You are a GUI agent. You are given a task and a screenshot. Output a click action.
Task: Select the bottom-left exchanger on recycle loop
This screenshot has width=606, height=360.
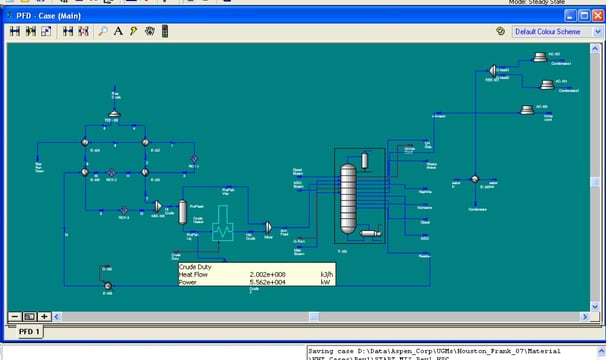(108, 286)
